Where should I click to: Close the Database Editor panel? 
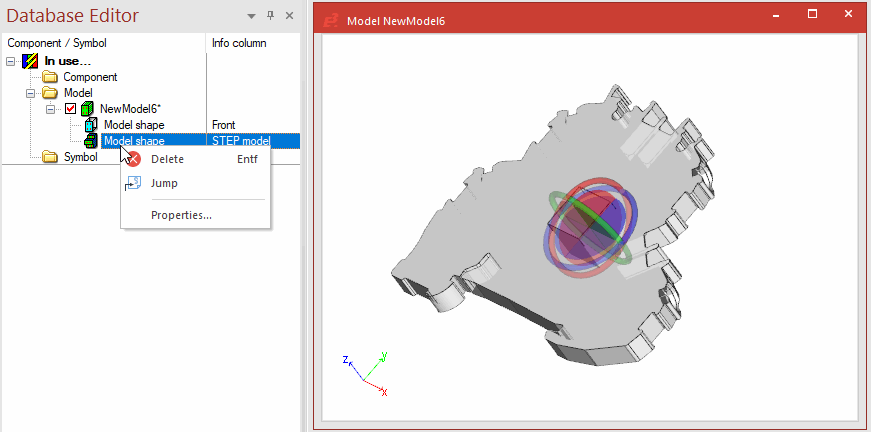pos(289,16)
